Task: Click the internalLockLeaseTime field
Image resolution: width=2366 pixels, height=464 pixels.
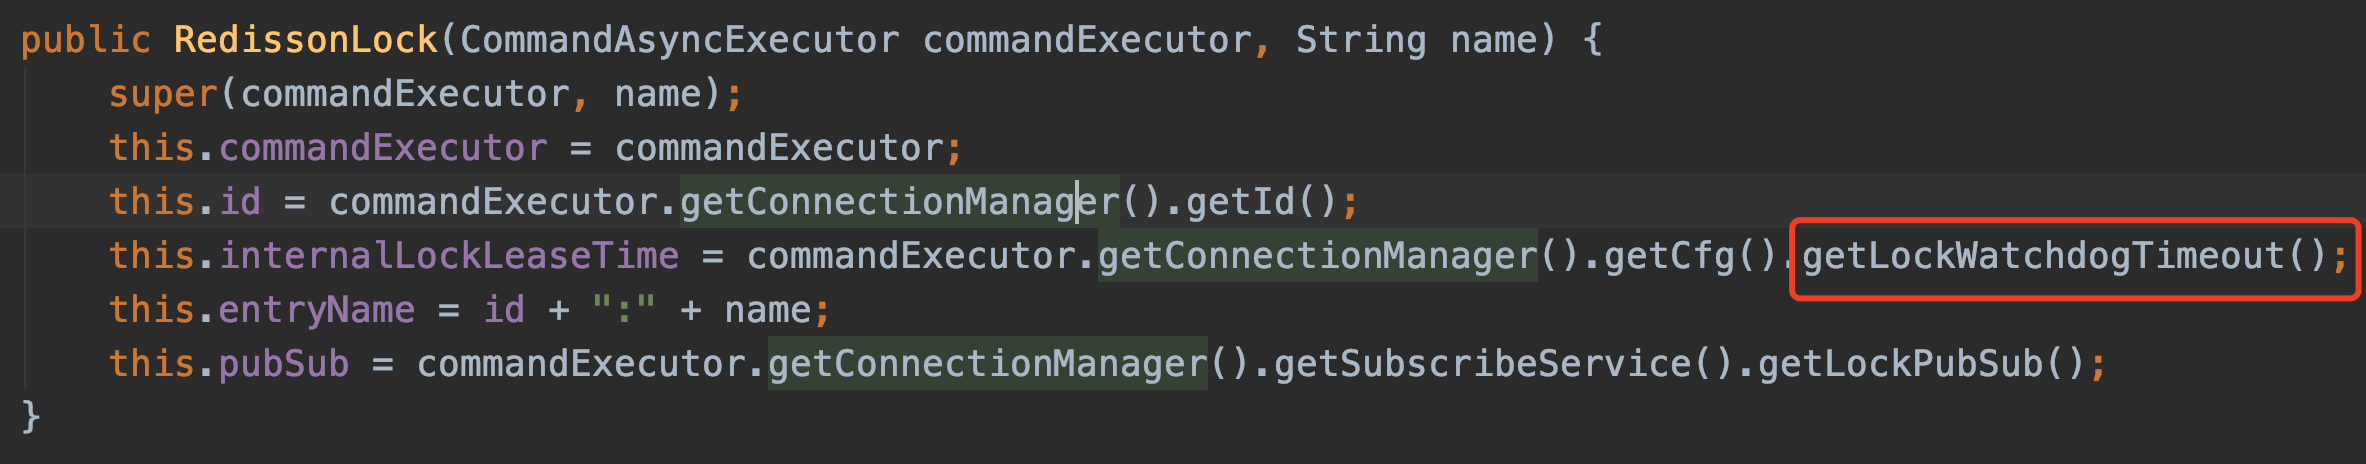Action: point(449,256)
